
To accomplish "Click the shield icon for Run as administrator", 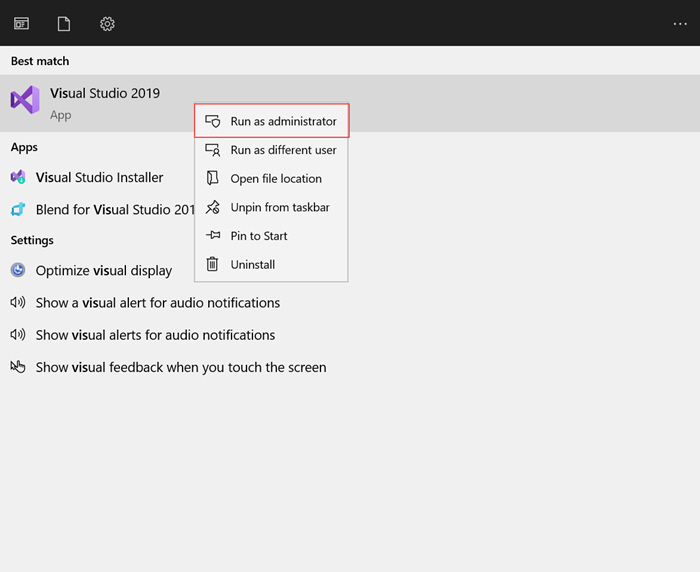I will [x=212, y=121].
